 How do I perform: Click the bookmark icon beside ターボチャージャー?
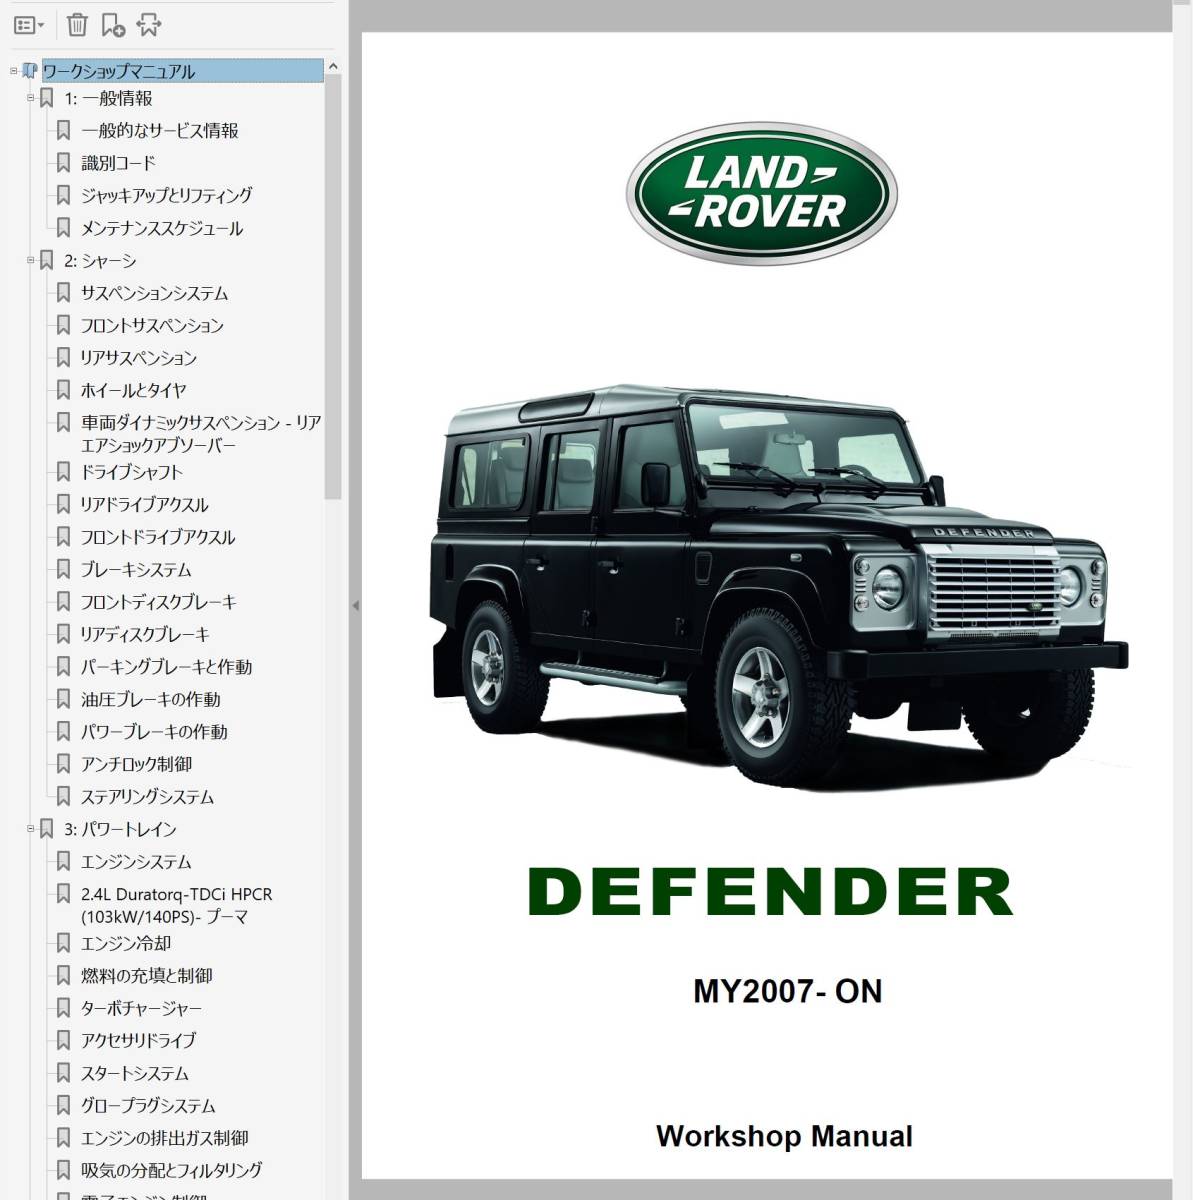(x=63, y=1008)
